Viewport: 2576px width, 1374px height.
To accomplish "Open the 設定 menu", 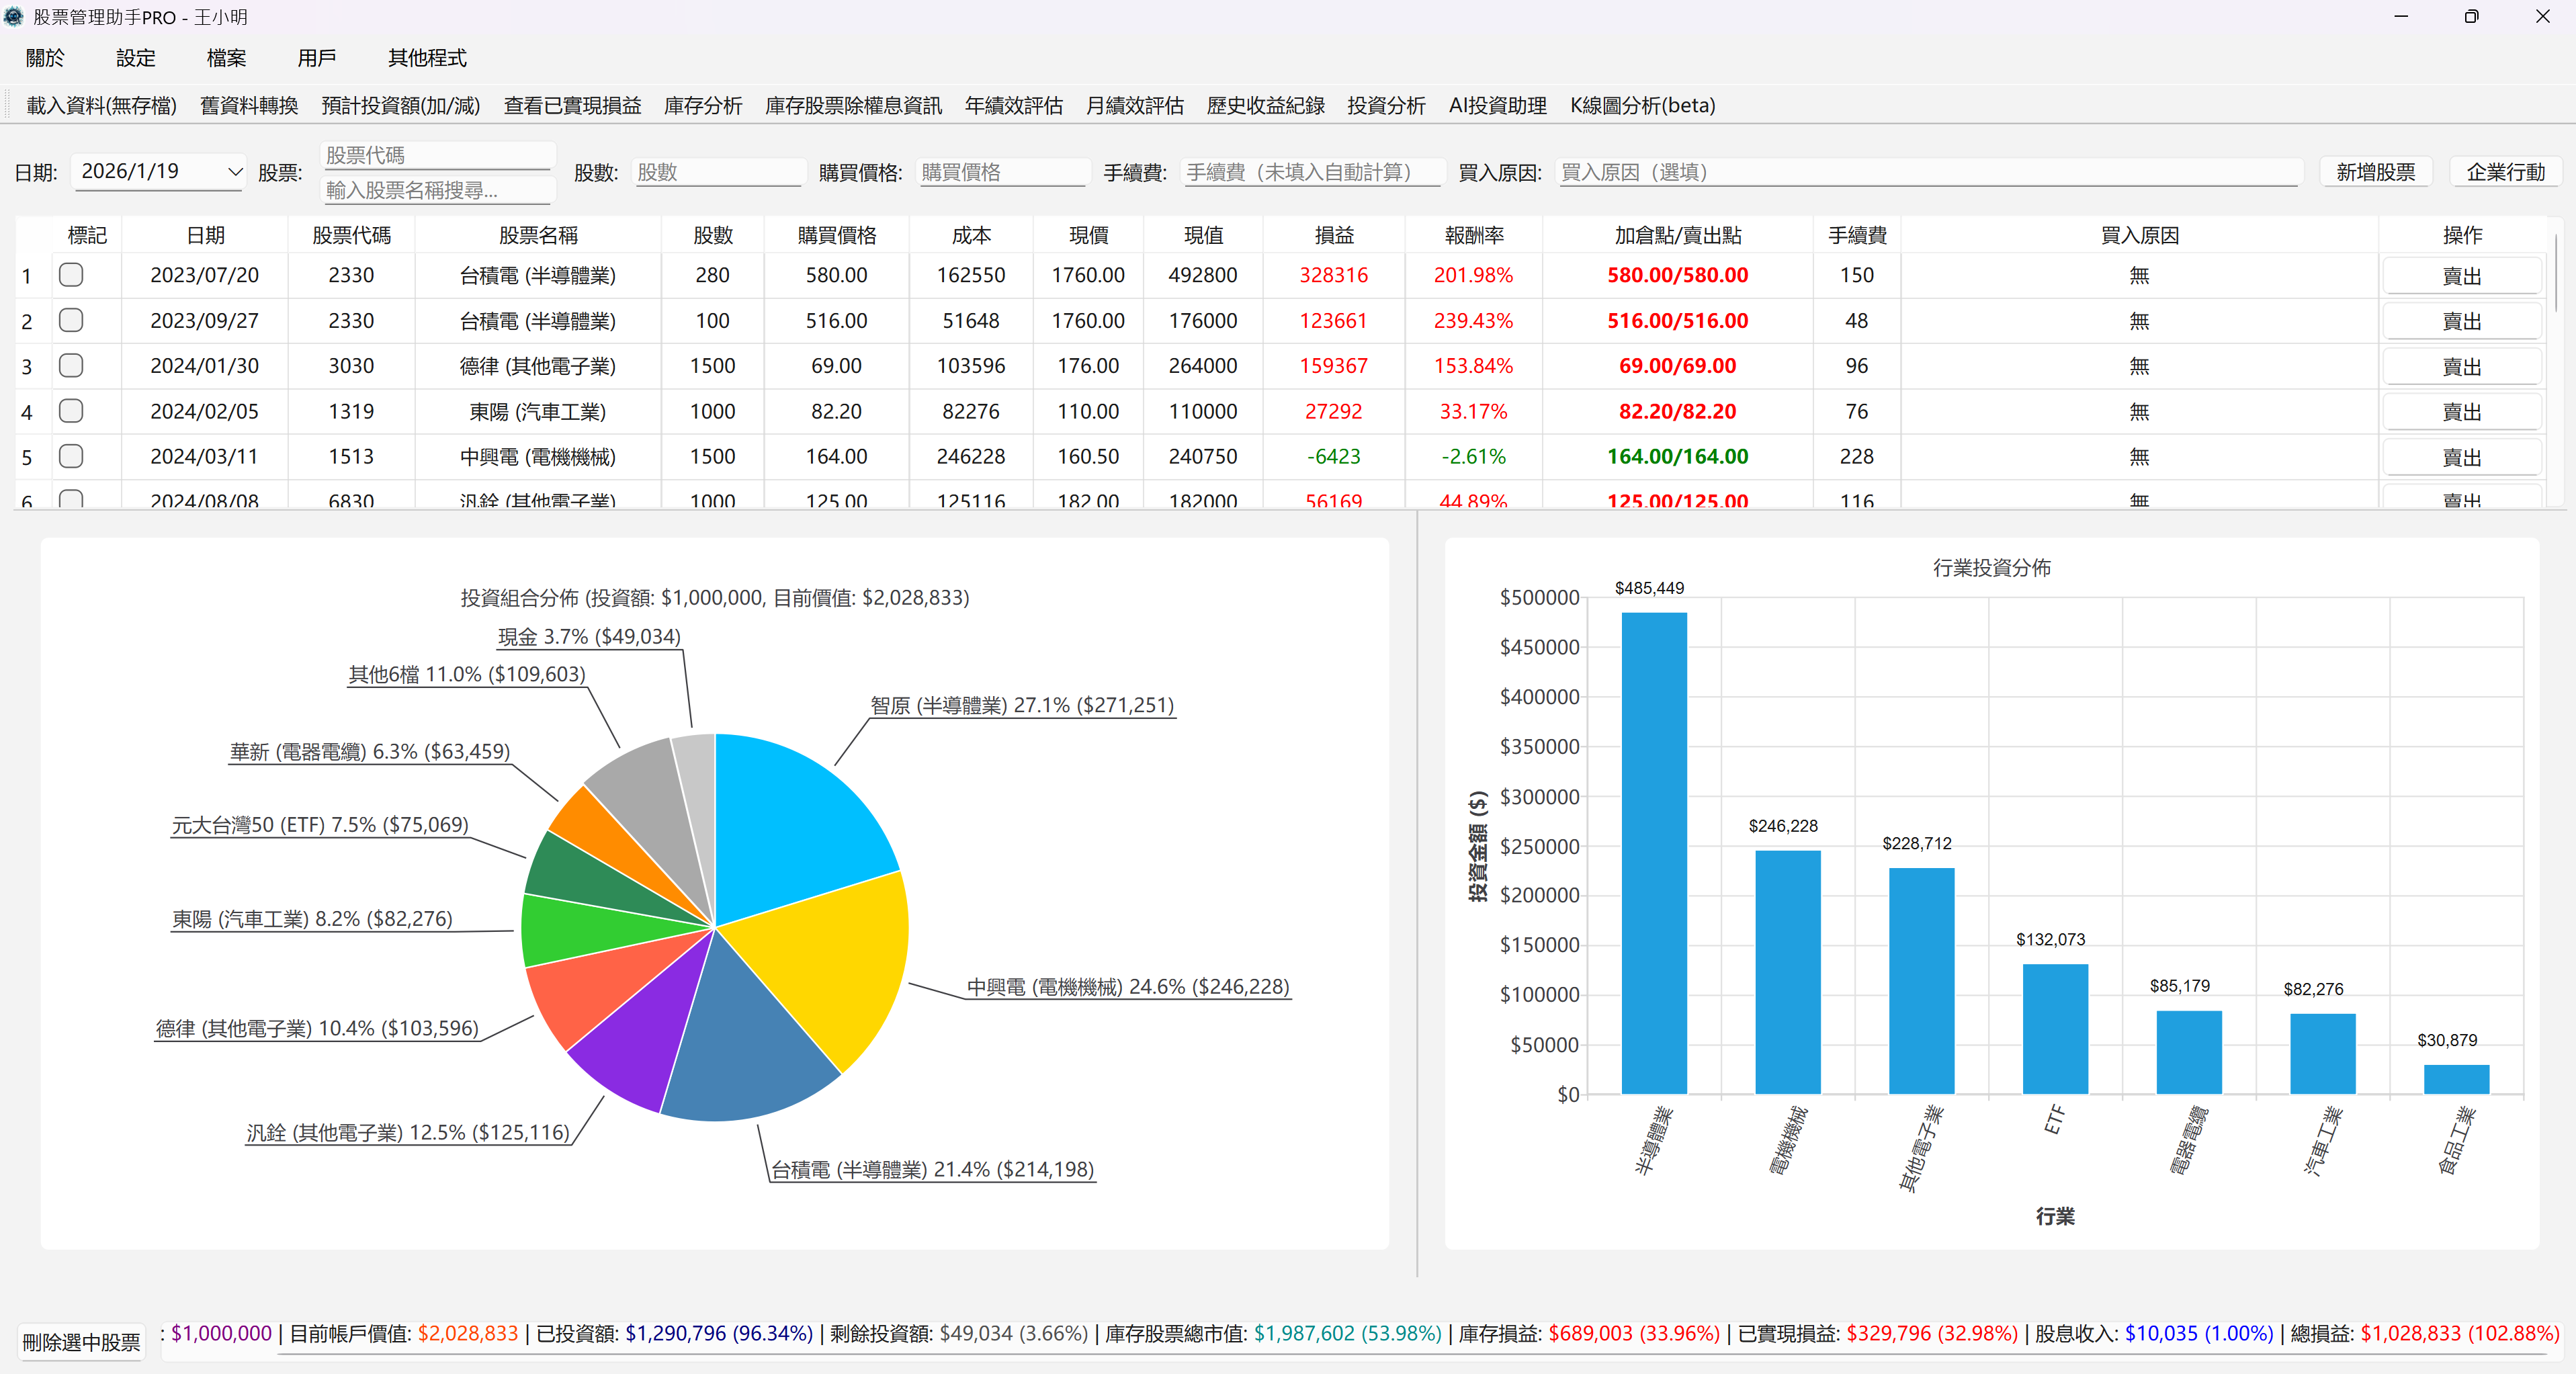I will point(135,58).
